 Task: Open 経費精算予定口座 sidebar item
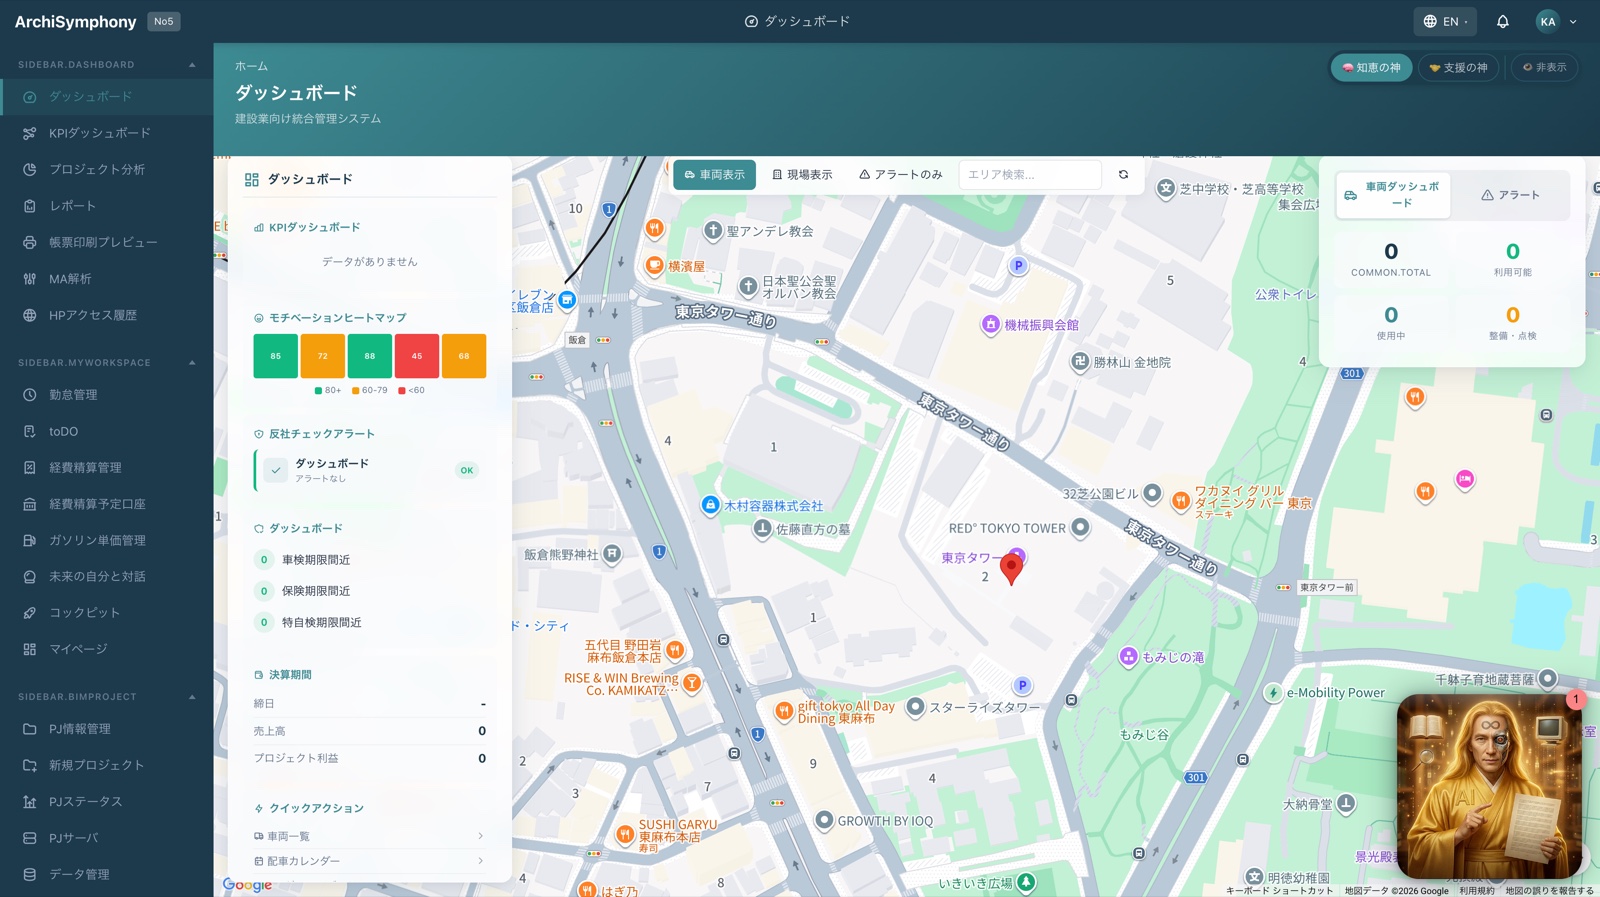pyautogui.click(x=106, y=504)
